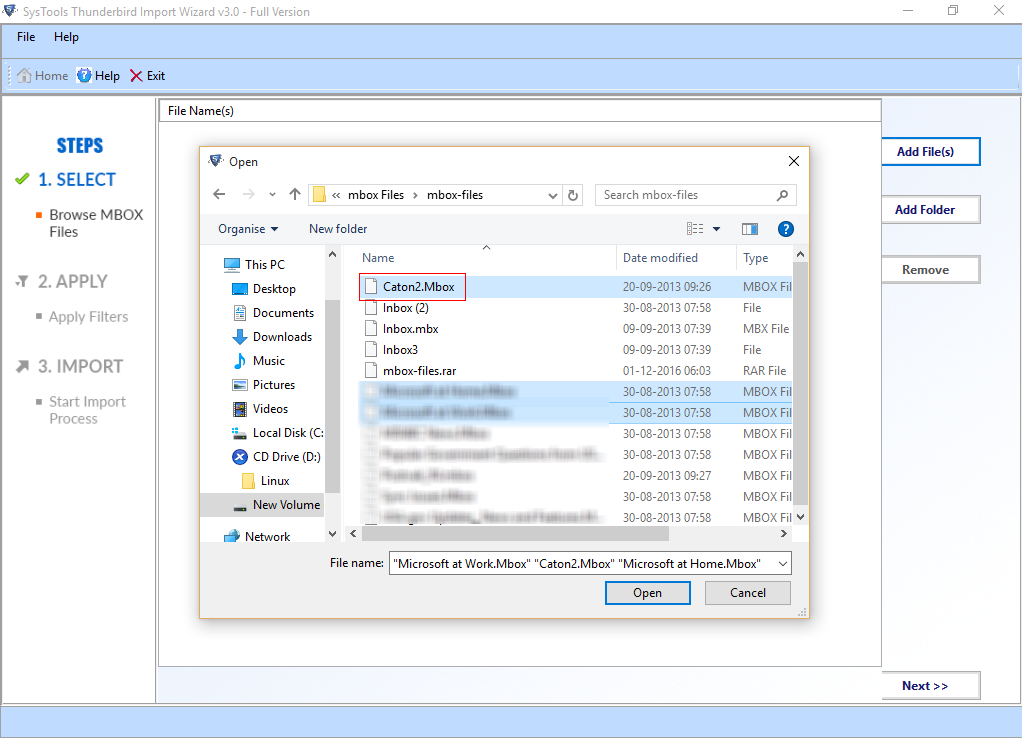
Task: Select Videos in navigation tree
Action: pyautogui.click(x=260, y=409)
